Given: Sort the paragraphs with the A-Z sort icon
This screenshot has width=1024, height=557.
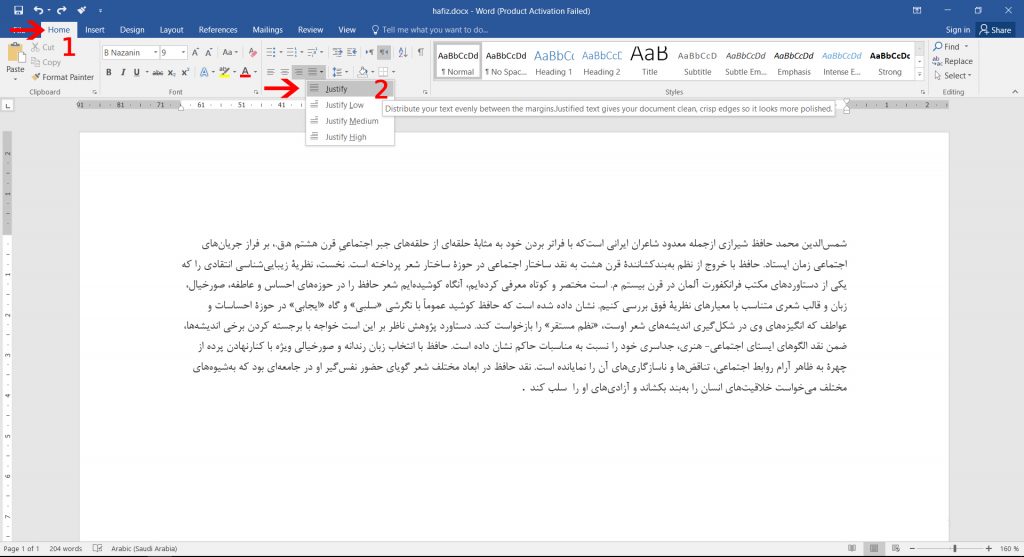Looking at the screenshot, I should (403, 52).
